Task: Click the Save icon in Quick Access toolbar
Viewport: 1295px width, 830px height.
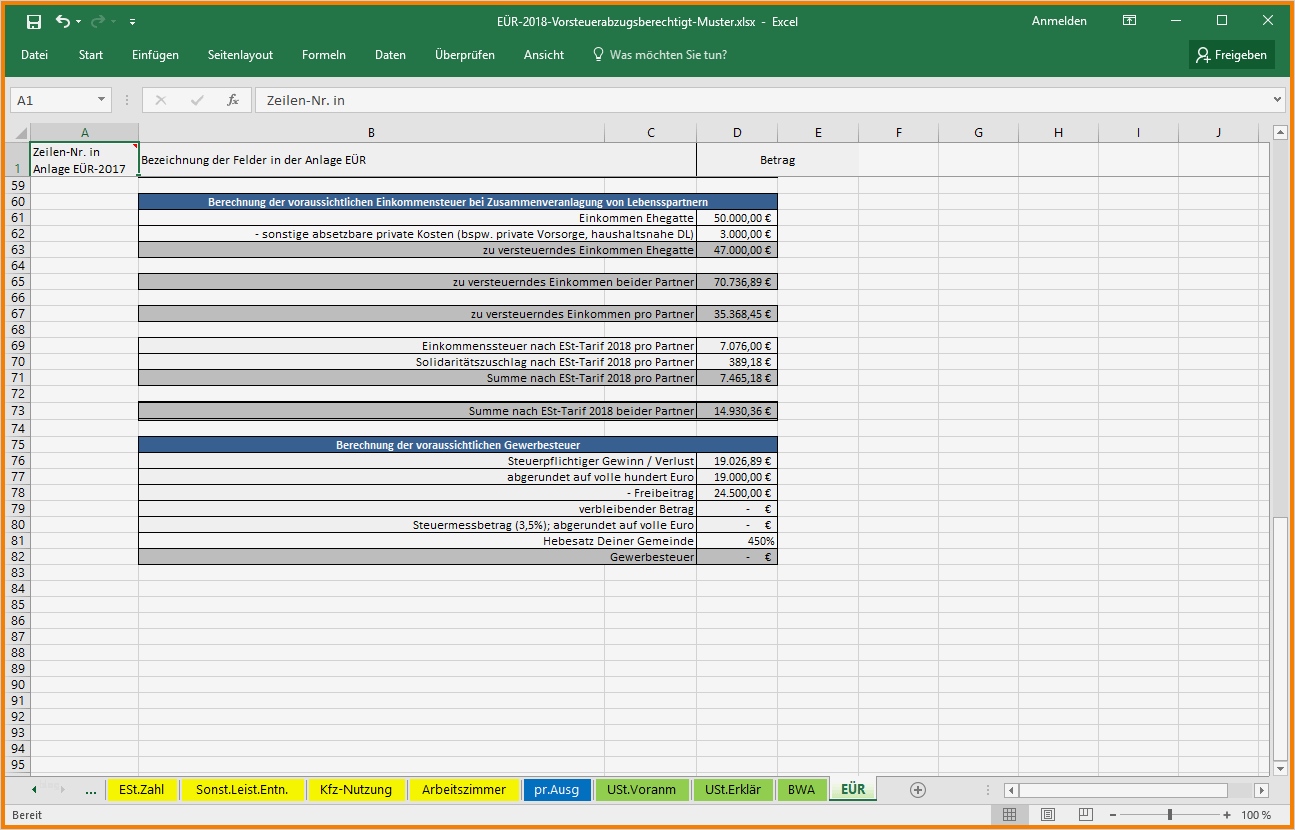Action: click(x=33, y=20)
